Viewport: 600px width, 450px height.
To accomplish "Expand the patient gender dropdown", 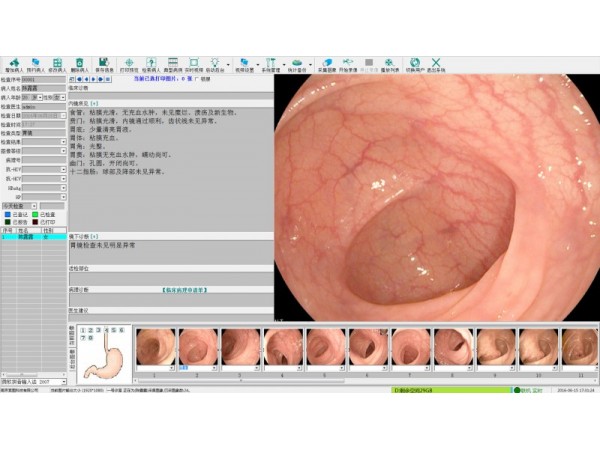I will pos(64,97).
